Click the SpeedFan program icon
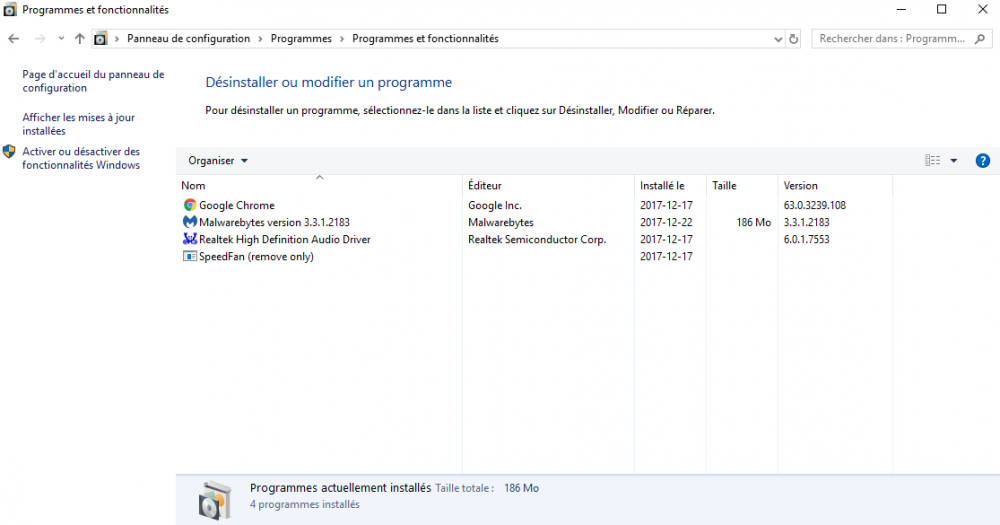 point(189,256)
